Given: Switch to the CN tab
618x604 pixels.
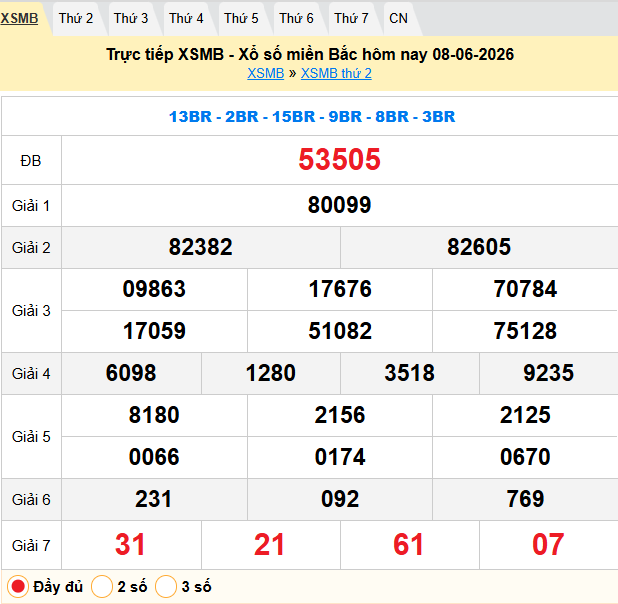Looking at the screenshot, I should coord(398,19).
